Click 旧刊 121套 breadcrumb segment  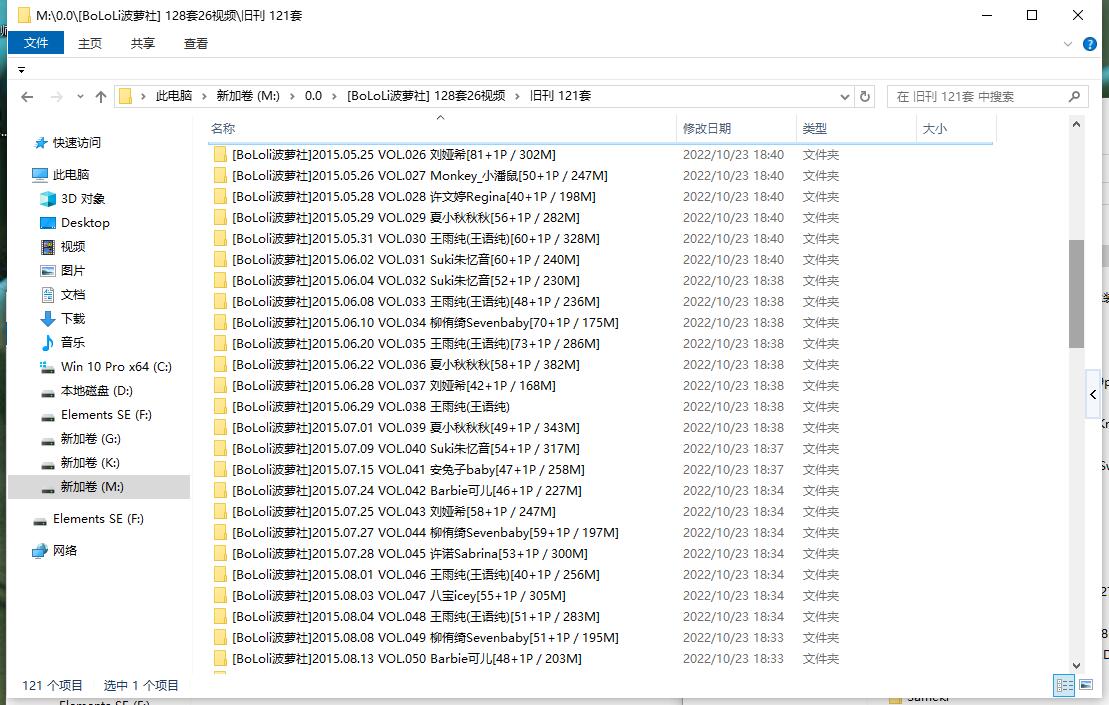pos(560,96)
